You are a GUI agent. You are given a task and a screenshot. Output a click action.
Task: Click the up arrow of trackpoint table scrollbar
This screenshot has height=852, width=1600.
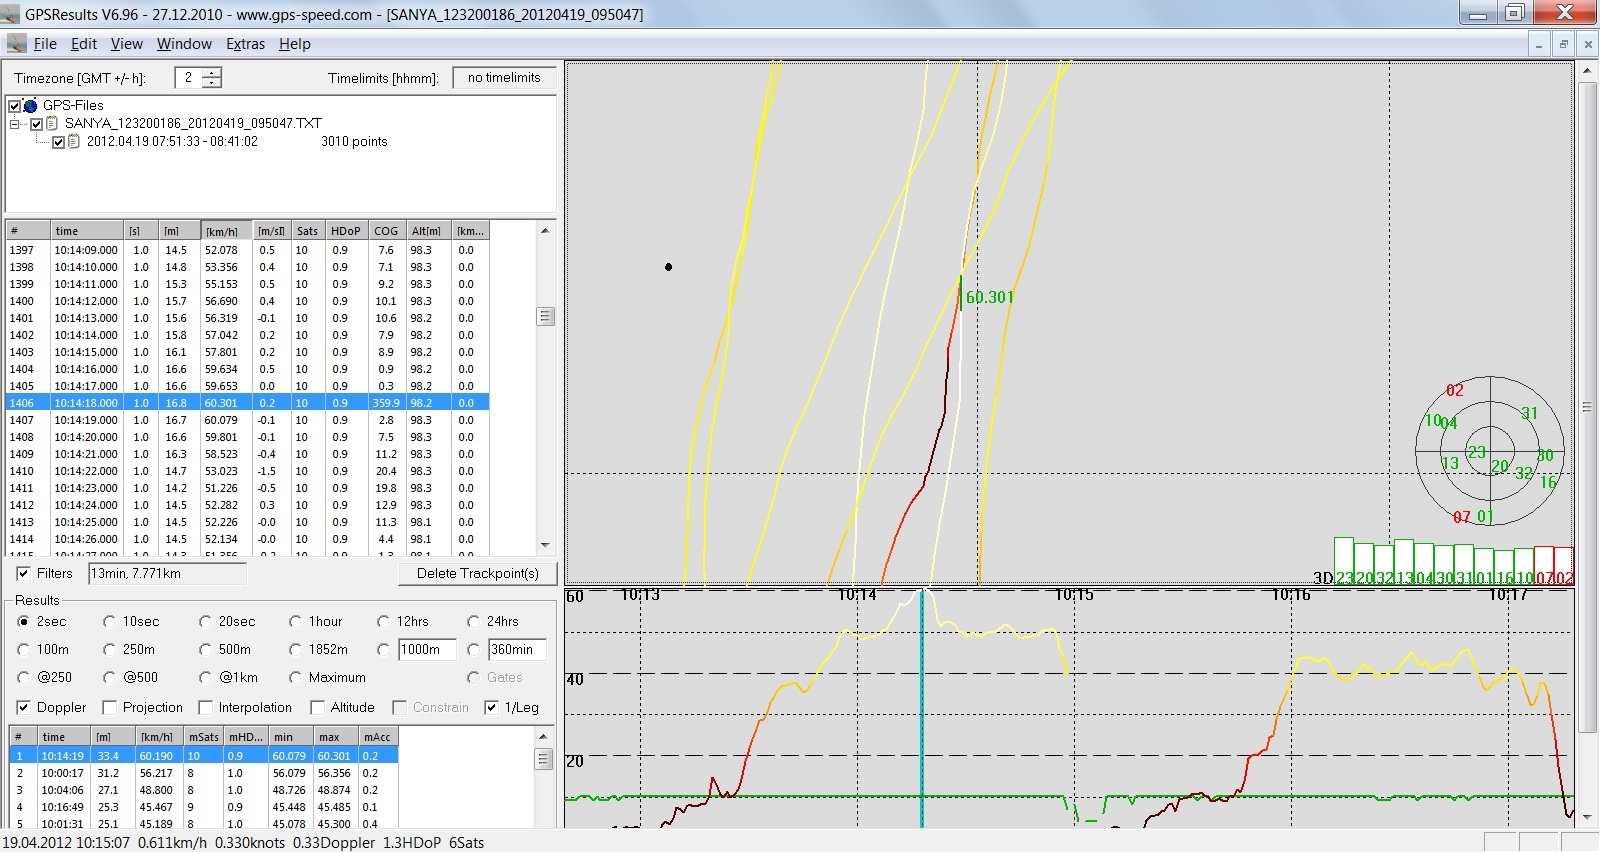[545, 231]
